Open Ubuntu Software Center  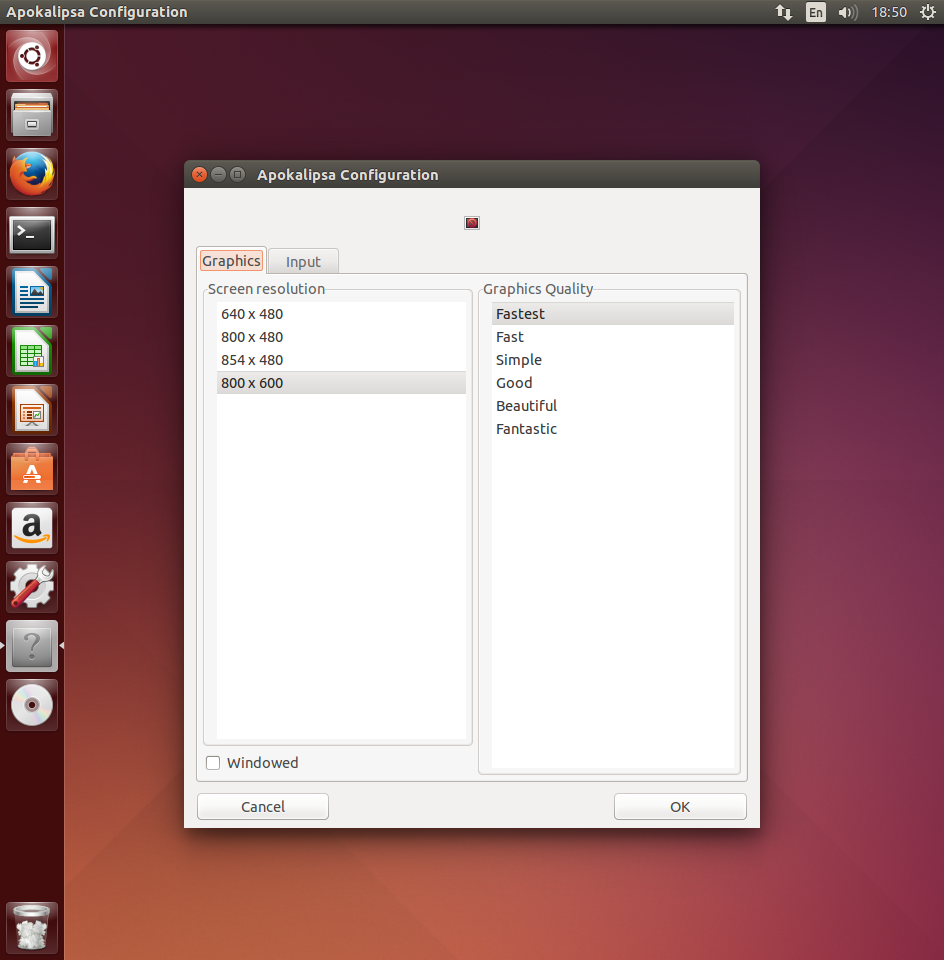[32, 470]
